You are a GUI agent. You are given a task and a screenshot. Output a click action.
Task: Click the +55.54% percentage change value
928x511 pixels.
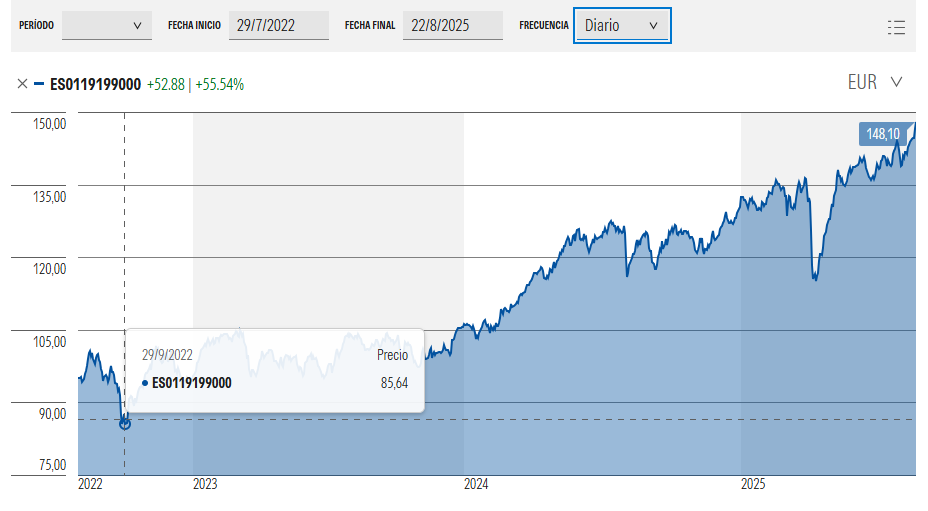(x=219, y=84)
